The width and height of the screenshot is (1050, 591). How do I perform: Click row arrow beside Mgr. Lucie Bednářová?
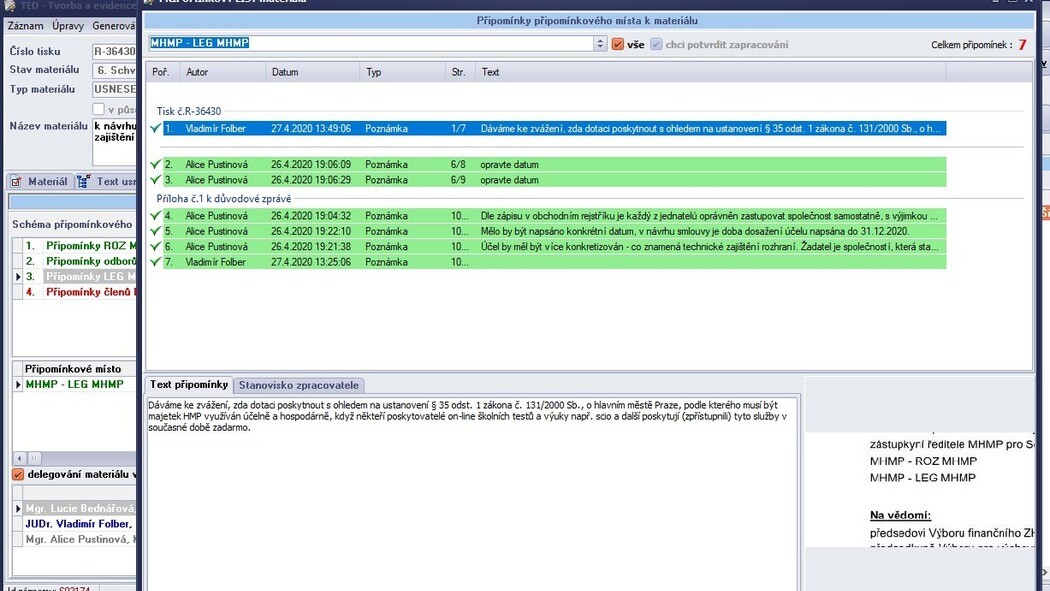click(17, 509)
